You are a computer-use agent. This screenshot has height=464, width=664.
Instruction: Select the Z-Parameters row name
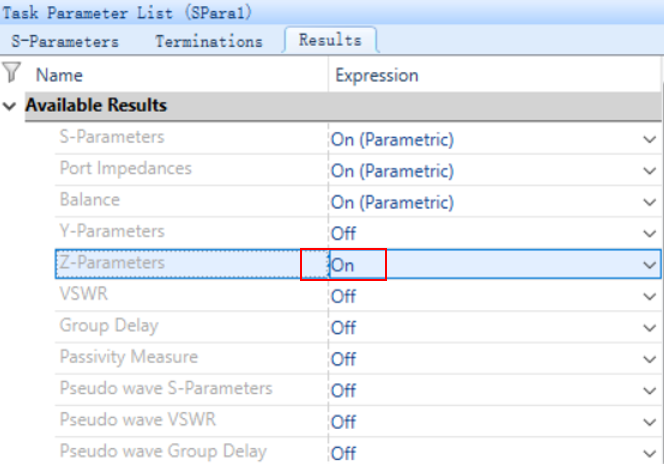pos(112,262)
